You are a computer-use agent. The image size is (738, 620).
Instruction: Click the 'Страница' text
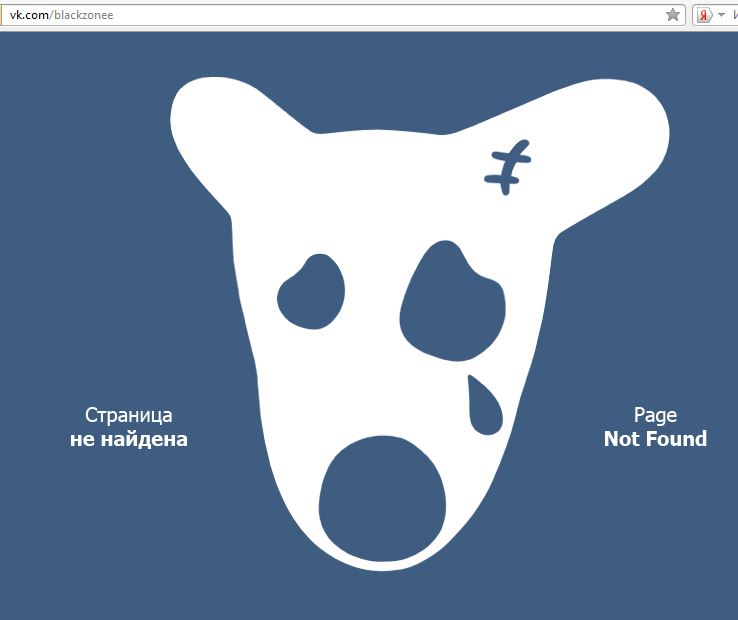pyautogui.click(x=128, y=415)
